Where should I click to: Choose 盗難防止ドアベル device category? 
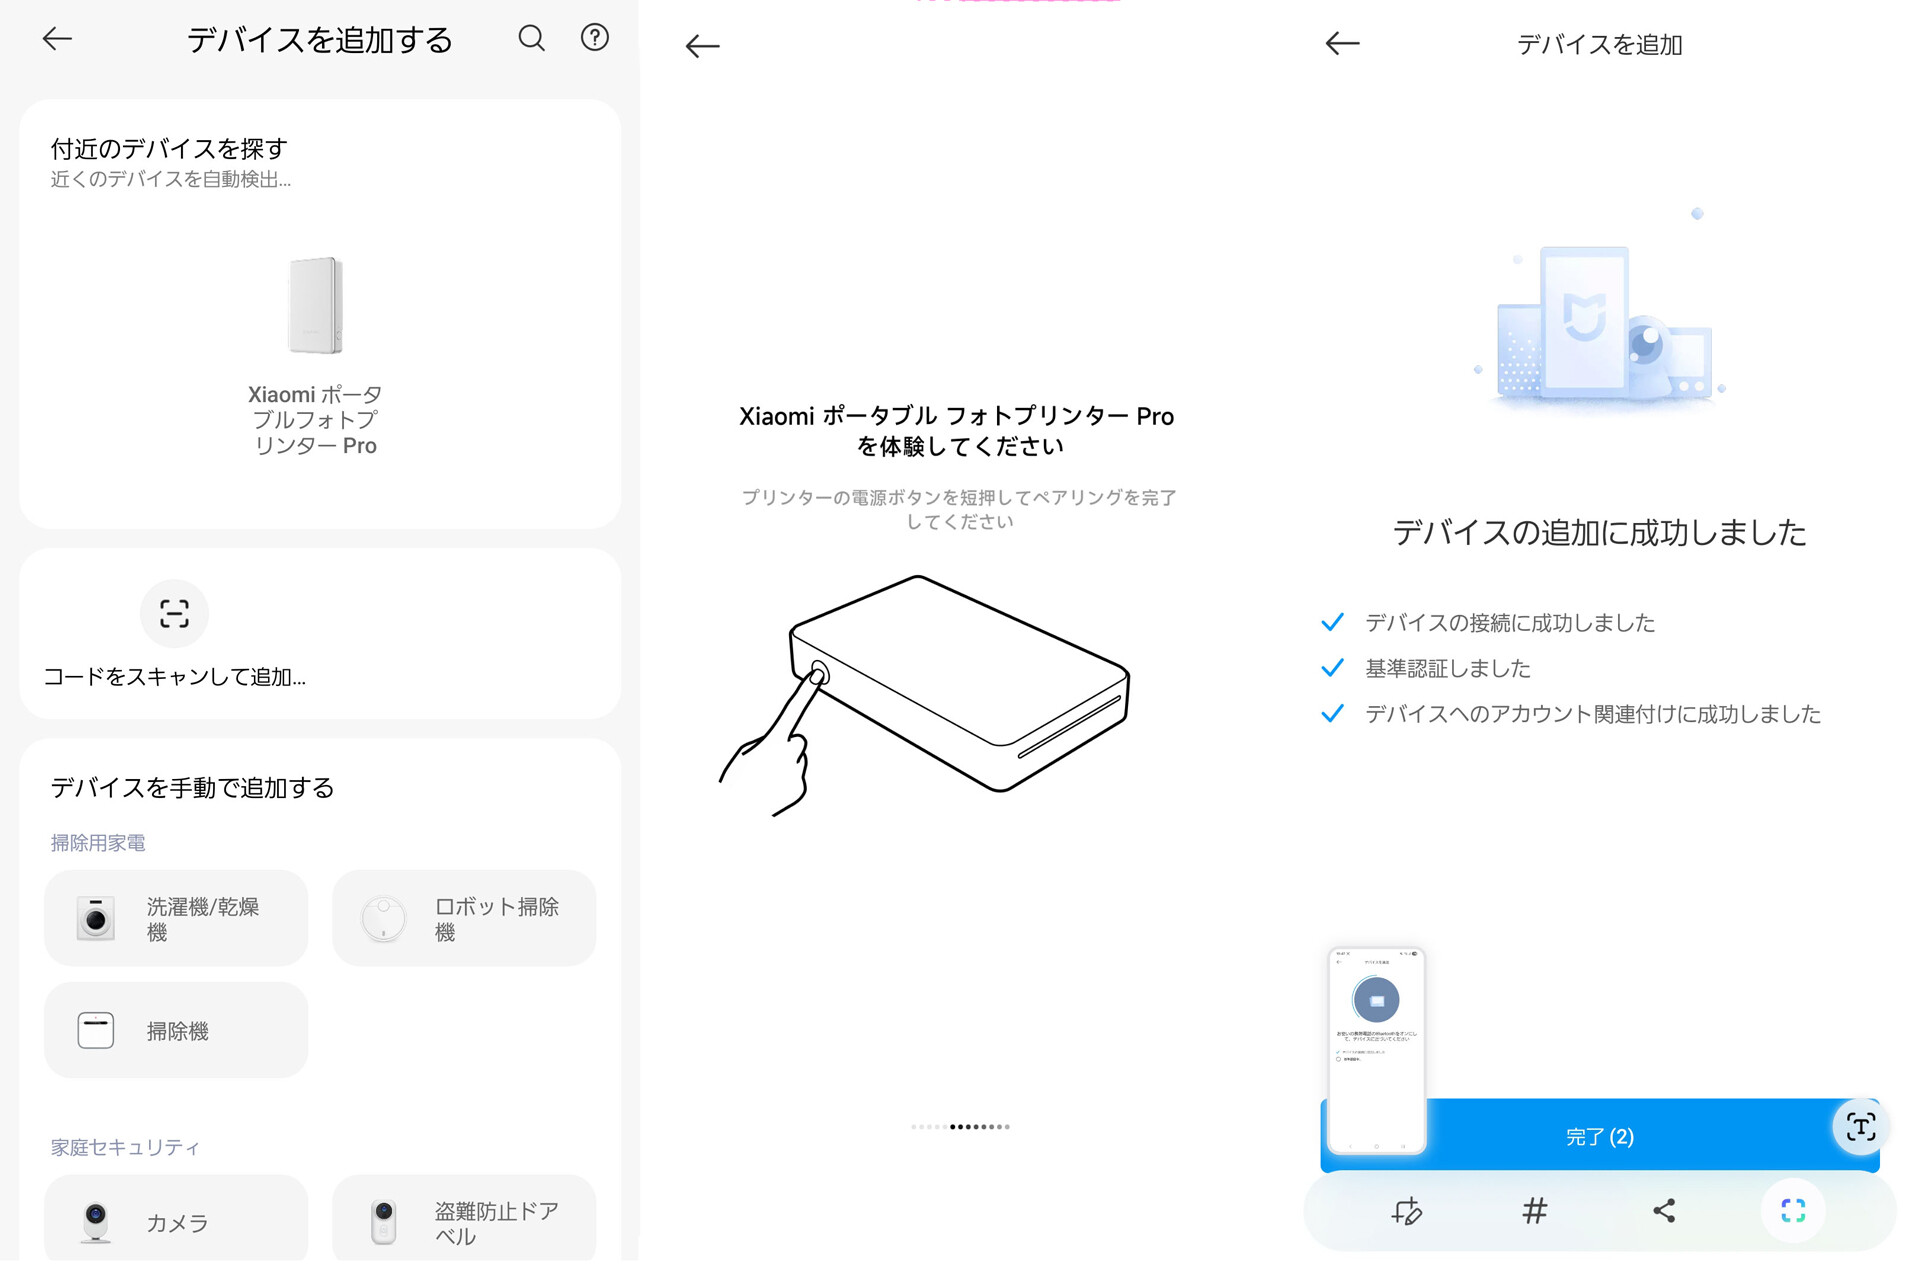[x=464, y=1222]
